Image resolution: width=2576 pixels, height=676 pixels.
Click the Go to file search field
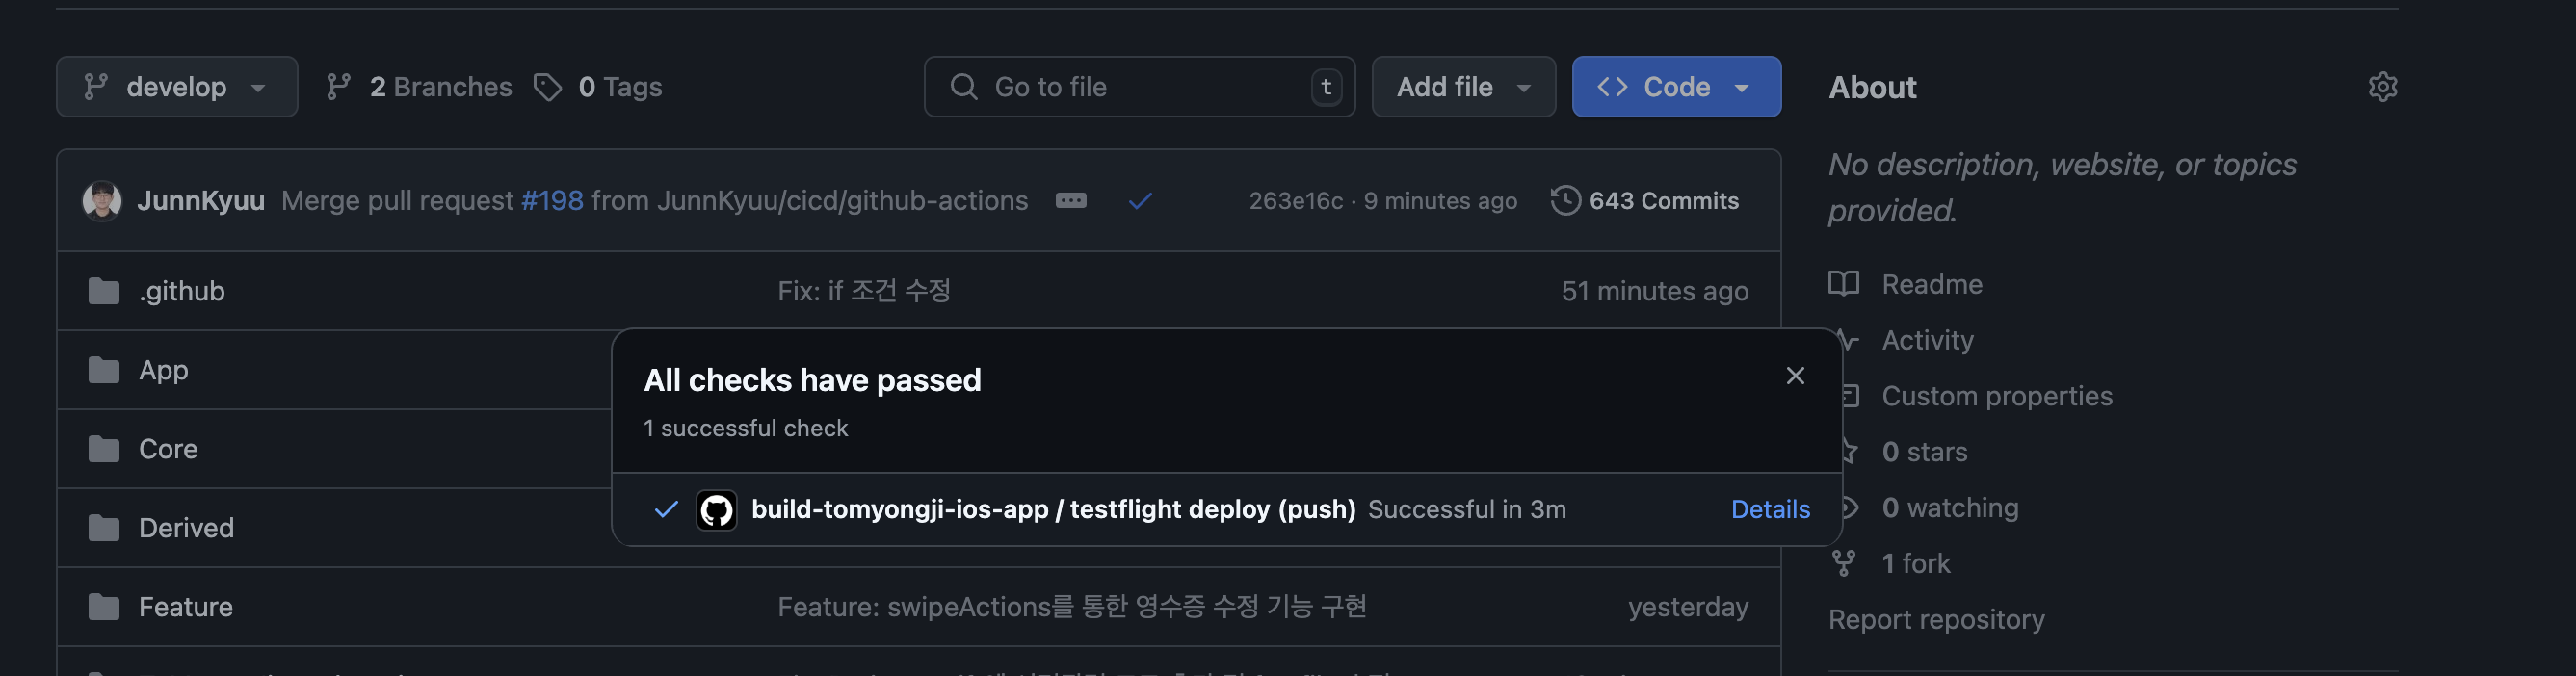point(1138,87)
